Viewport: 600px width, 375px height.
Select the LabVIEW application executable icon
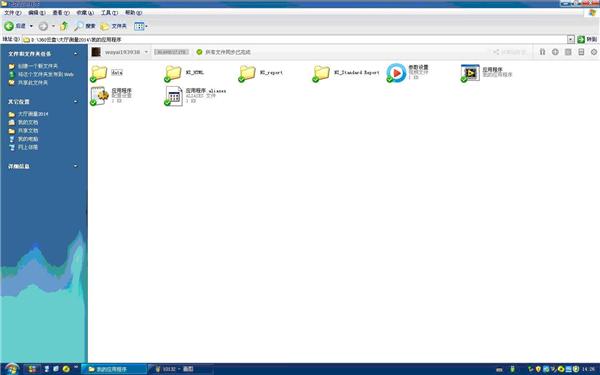[470, 73]
